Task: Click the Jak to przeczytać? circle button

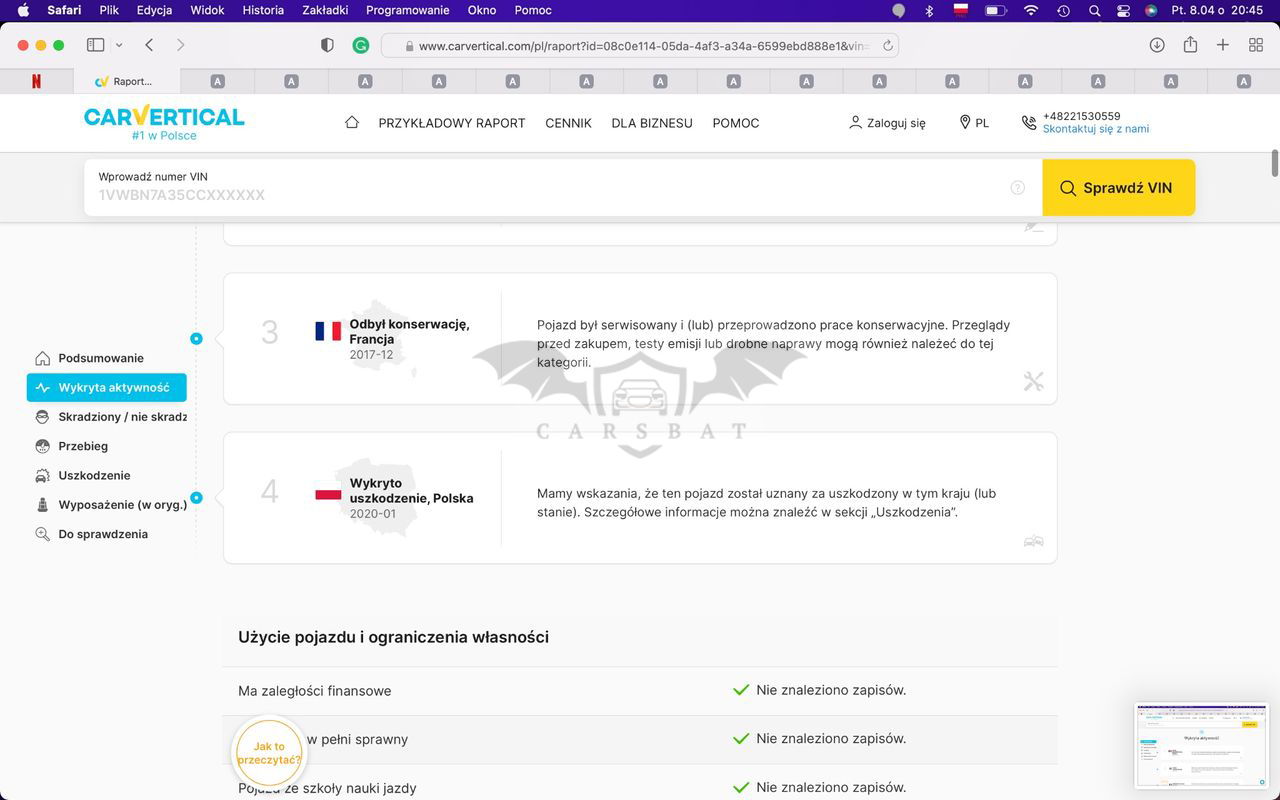Action: 268,753
